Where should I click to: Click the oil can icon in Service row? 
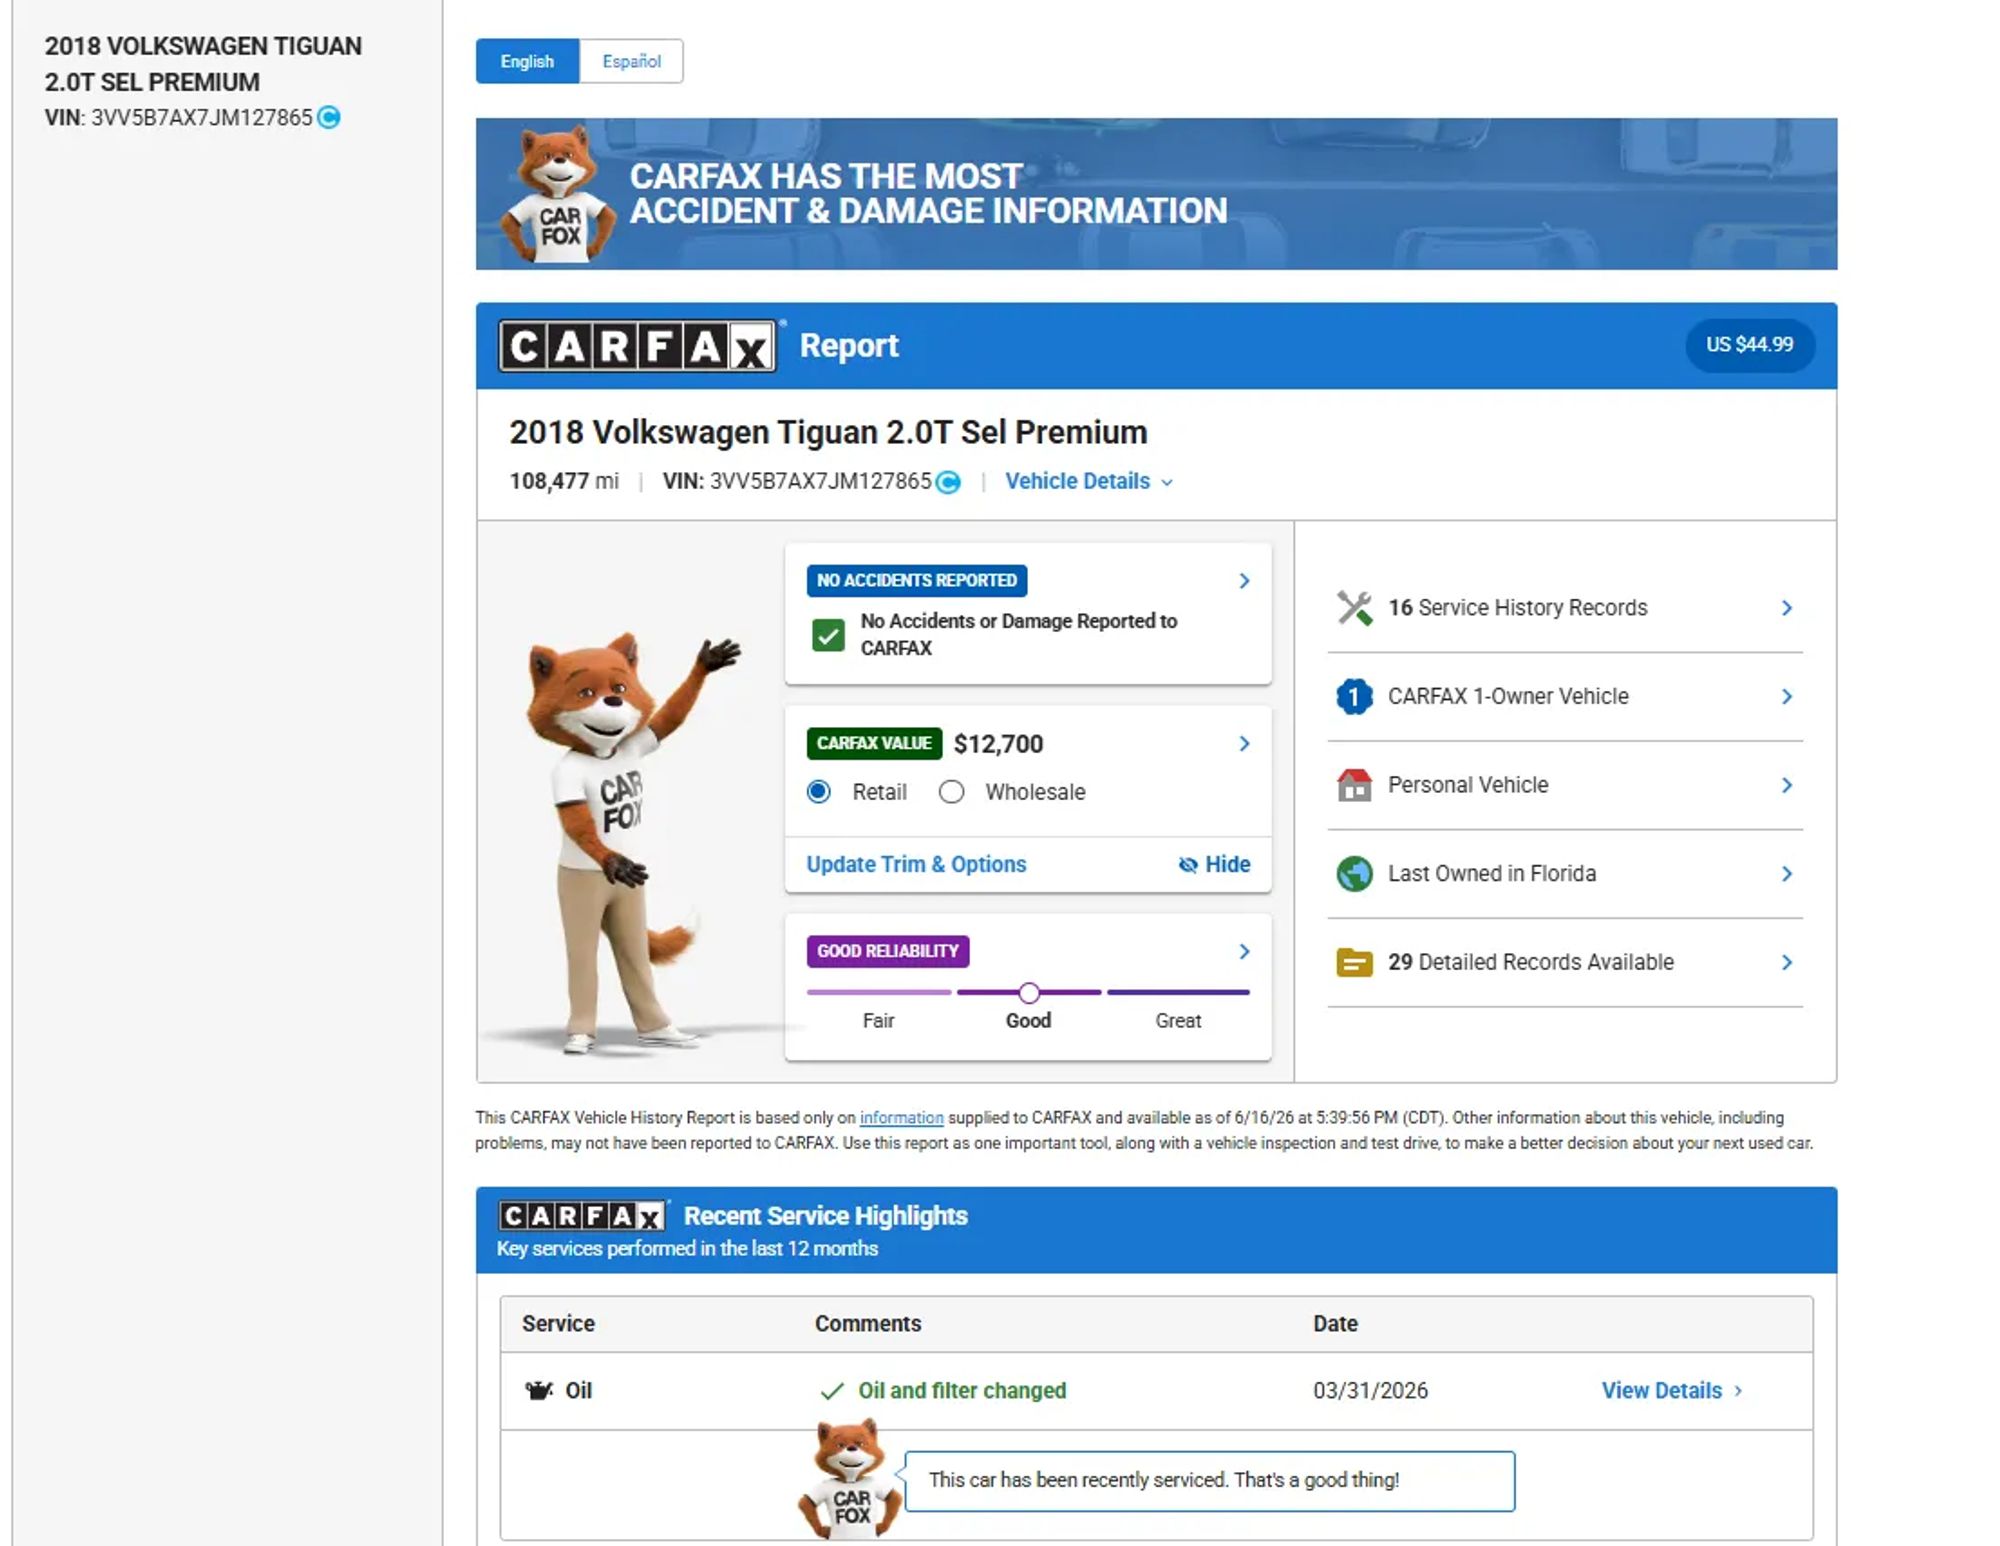click(539, 1390)
